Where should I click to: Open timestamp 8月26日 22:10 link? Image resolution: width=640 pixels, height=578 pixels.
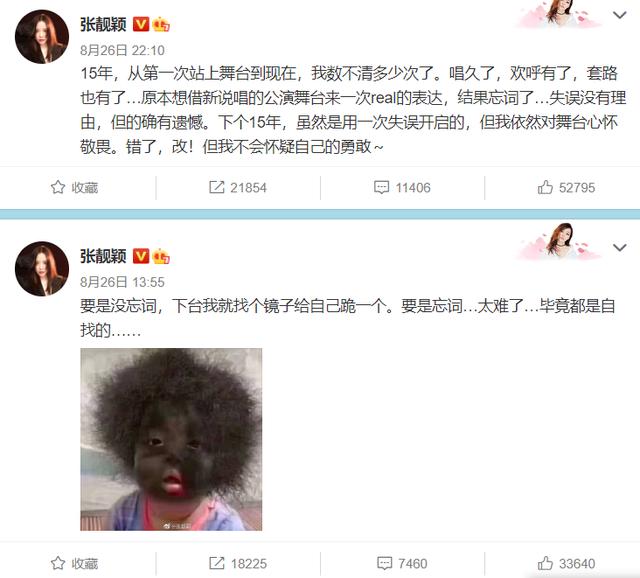[x=122, y=50]
